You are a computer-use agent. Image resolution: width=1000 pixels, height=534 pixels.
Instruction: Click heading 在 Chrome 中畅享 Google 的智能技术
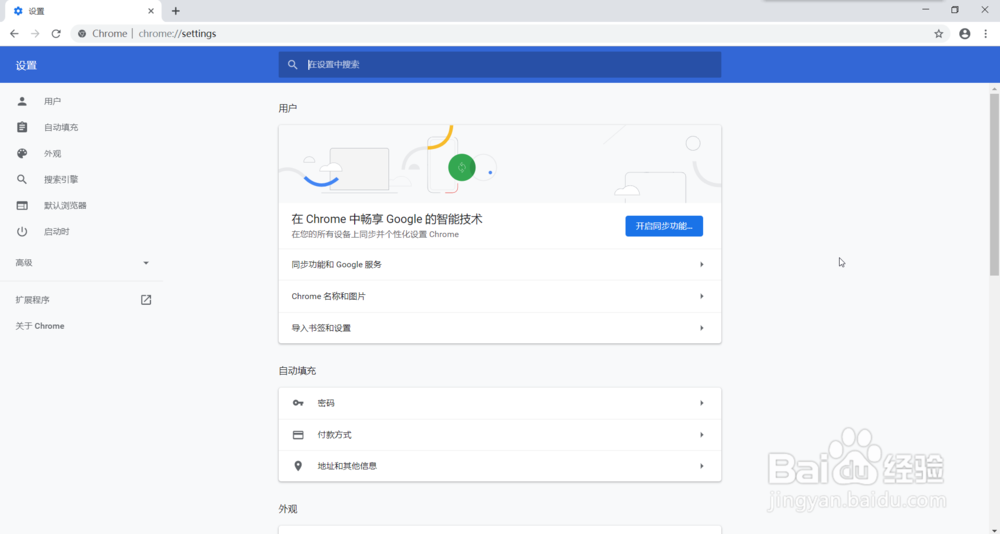[387, 219]
